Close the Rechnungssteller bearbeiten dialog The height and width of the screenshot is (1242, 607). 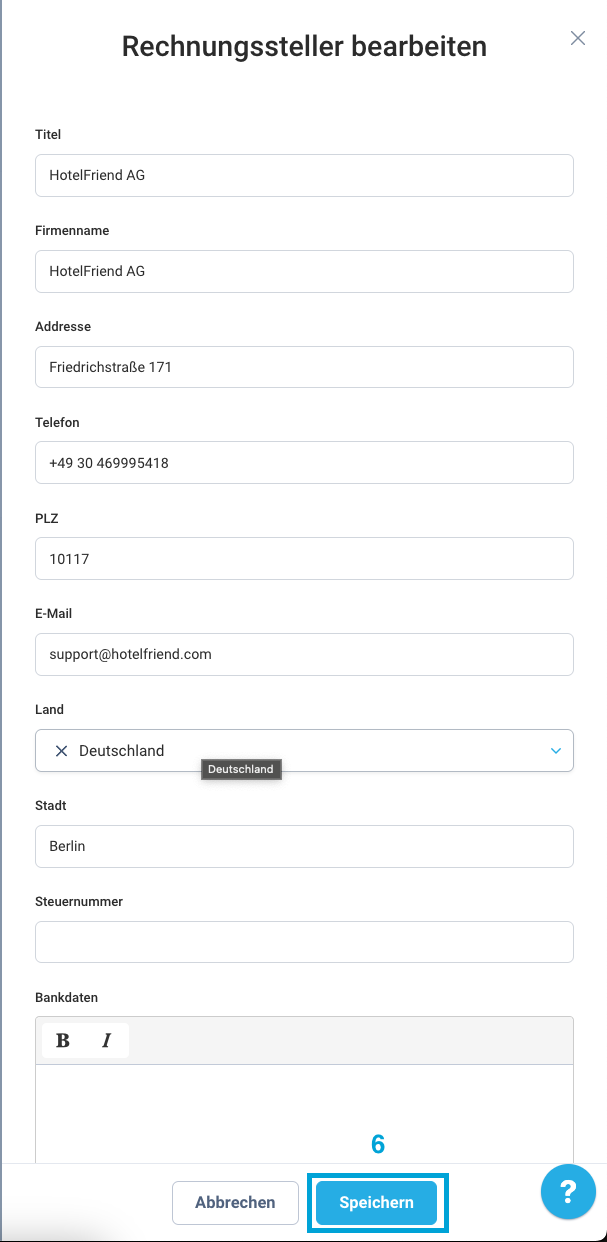577,38
